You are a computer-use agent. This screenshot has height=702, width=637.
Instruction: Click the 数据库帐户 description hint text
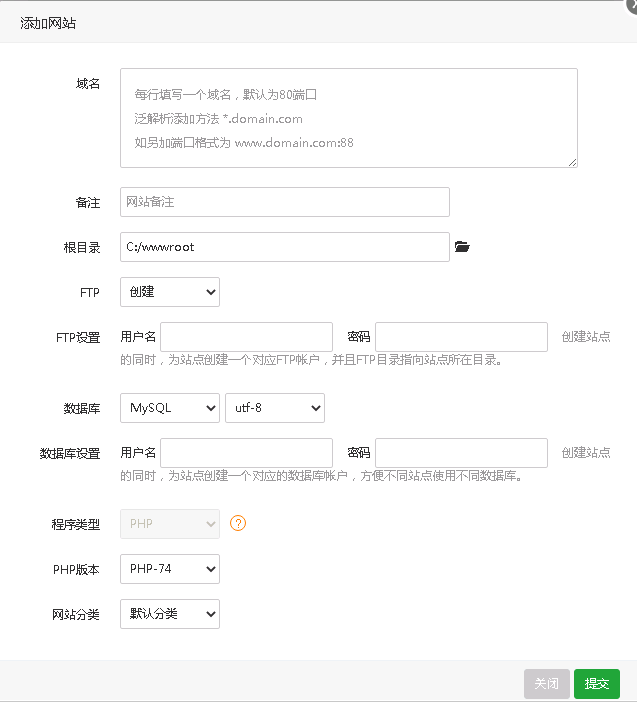pyautogui.click(x=321, y=475)
